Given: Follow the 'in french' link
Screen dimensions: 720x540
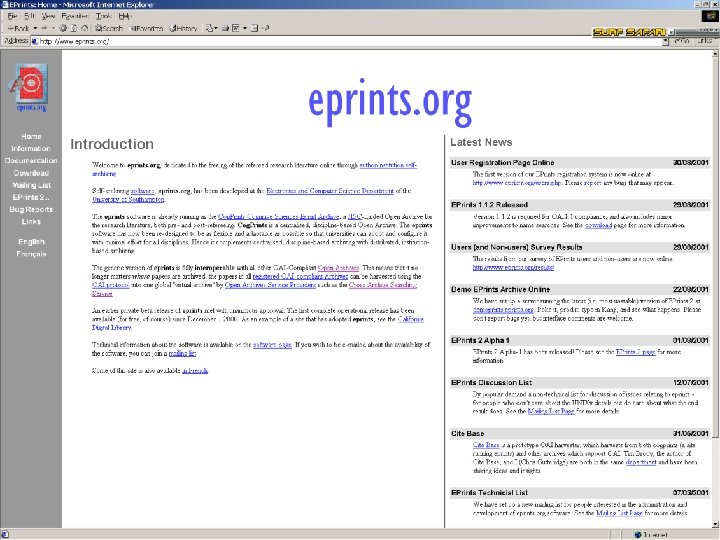Looking at the screenshot, I should (x=195, y=371).
